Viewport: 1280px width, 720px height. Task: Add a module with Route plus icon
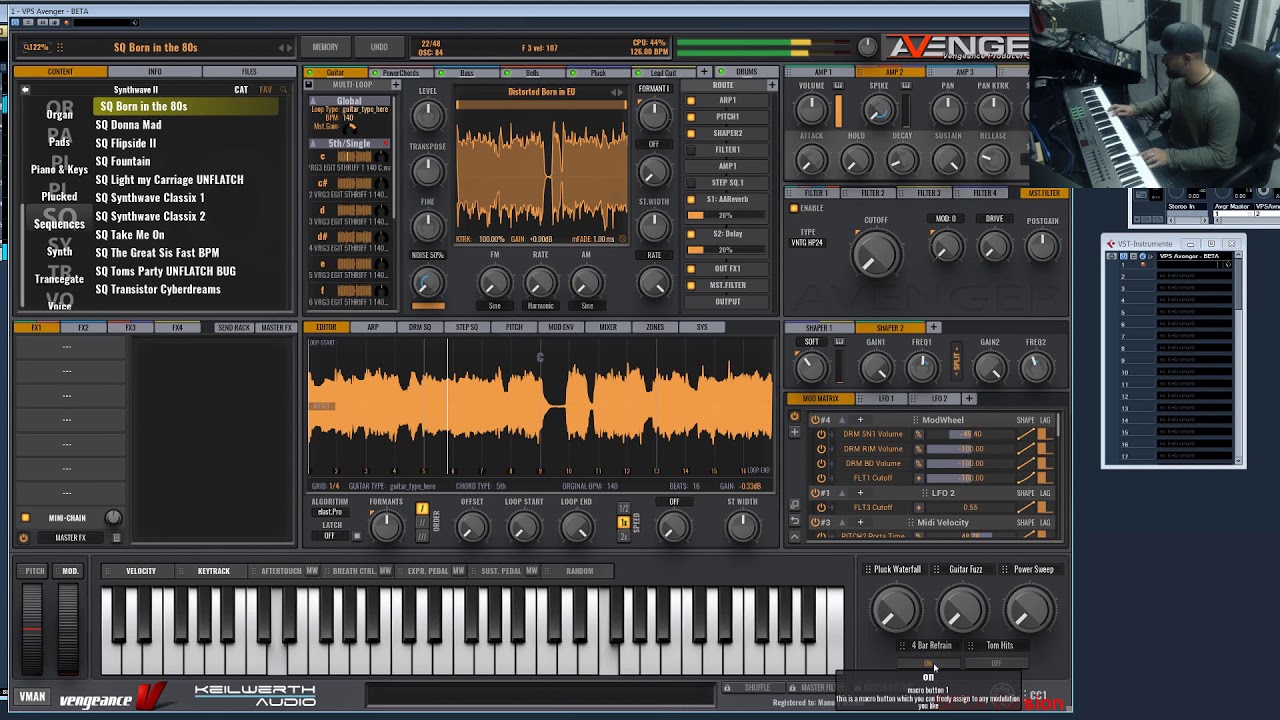coord(771,85)
